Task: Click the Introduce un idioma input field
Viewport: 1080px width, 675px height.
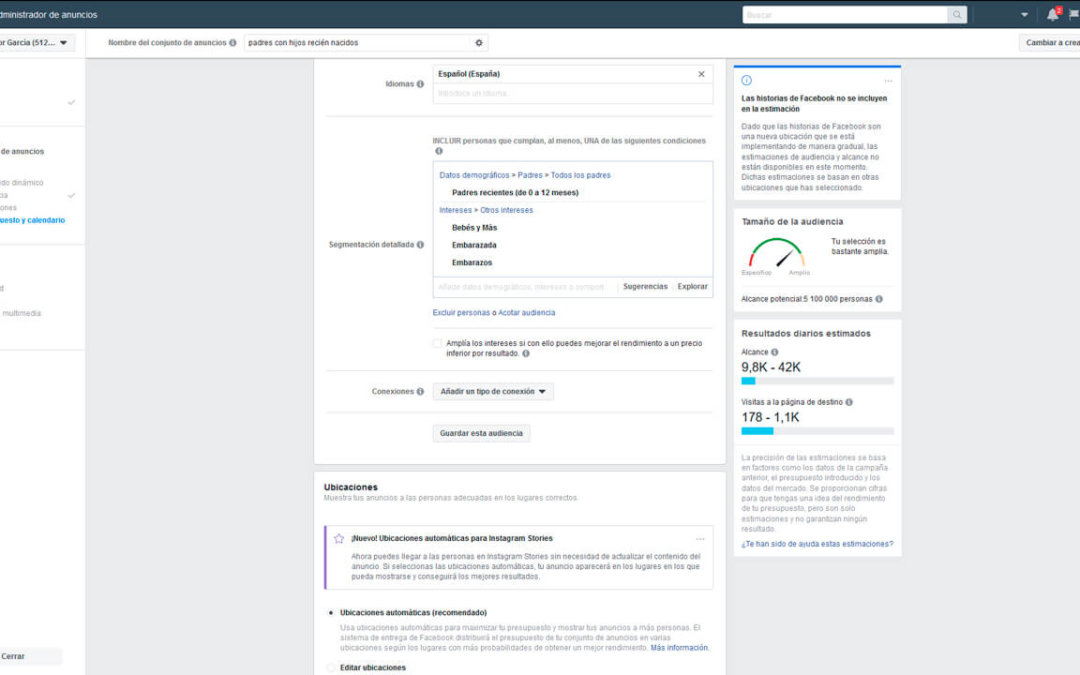Action: pos(572,94)
